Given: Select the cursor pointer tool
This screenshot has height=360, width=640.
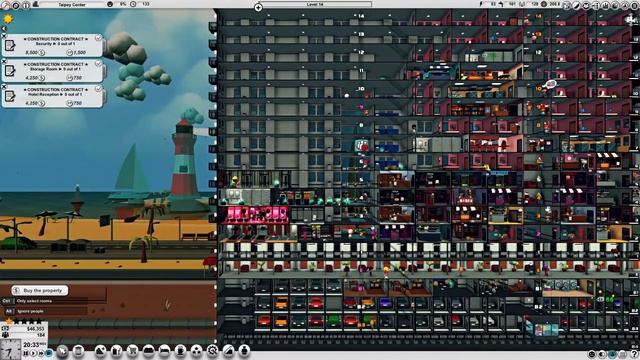Looking at the screenshot, I should tap(62, 351).
